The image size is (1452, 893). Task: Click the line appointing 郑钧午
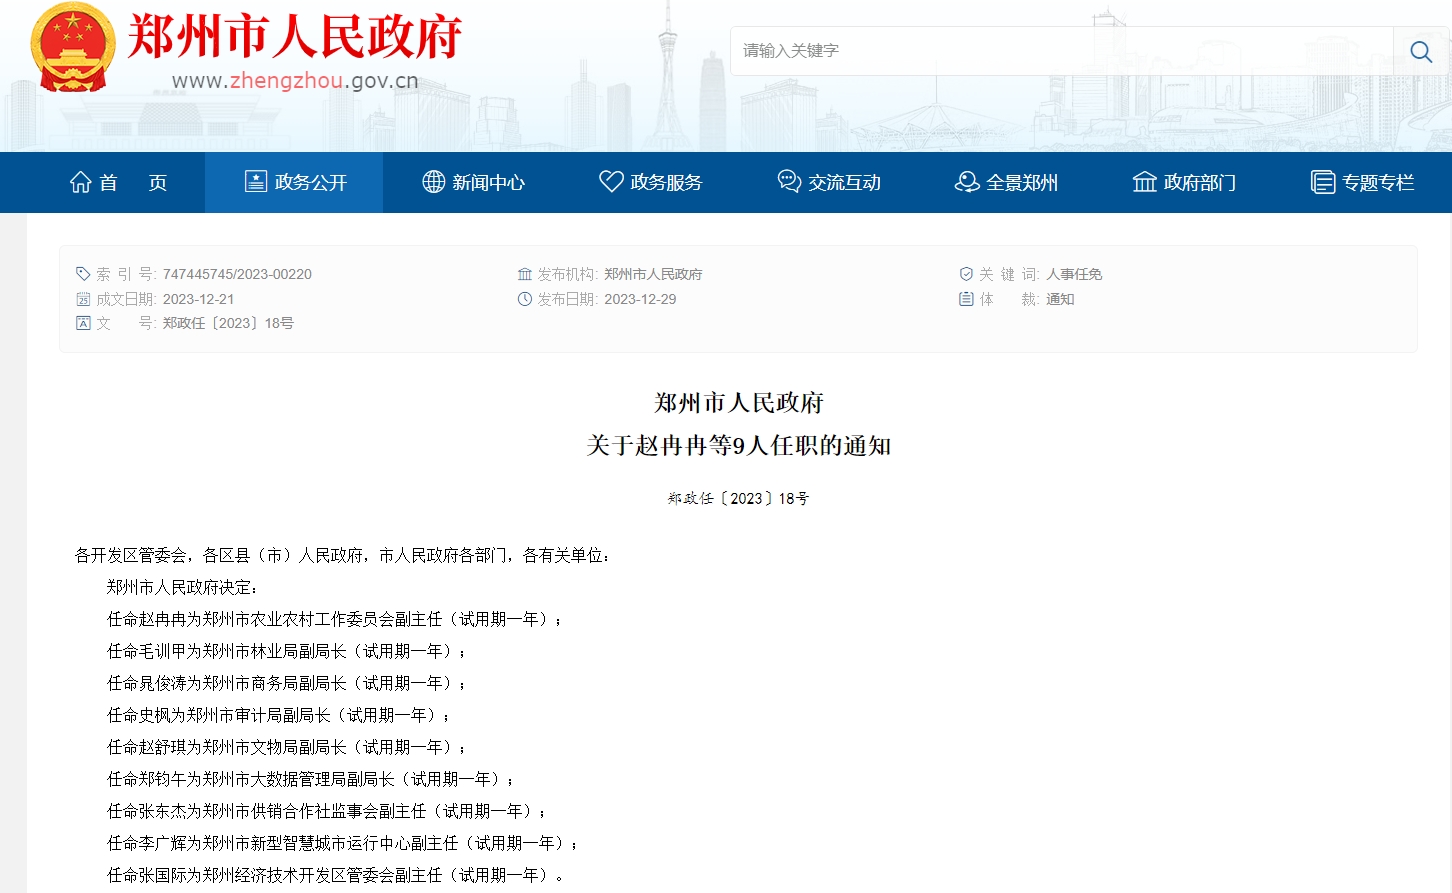(x=310, y=779)
